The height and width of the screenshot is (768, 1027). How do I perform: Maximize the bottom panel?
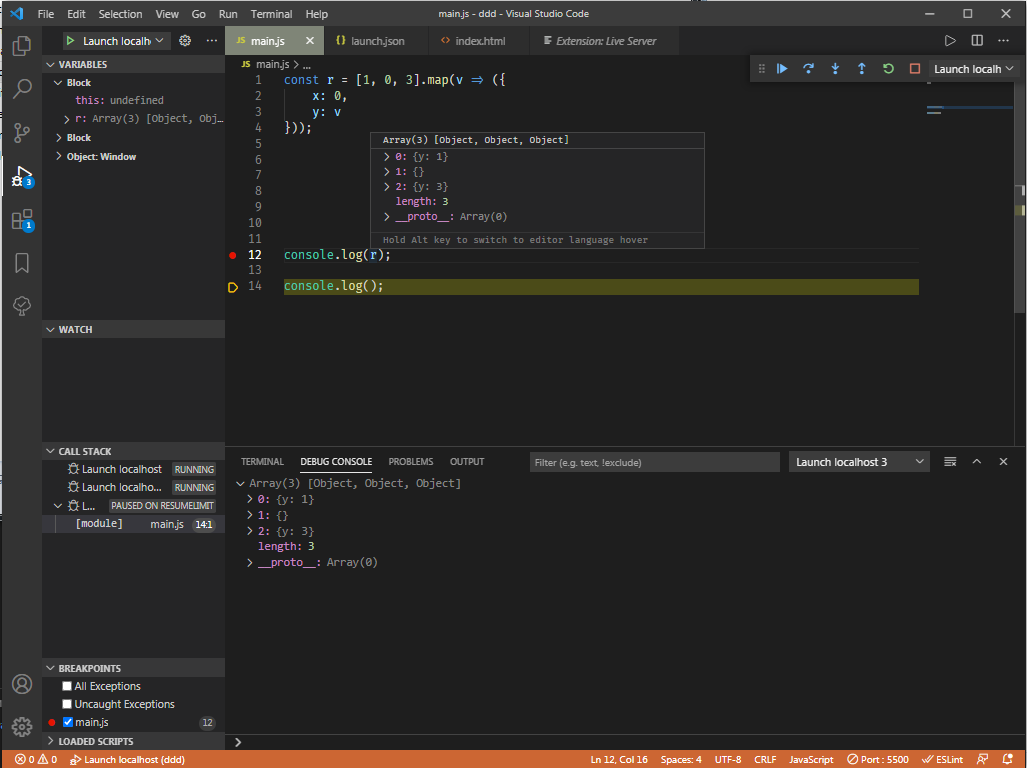point(977,462)
